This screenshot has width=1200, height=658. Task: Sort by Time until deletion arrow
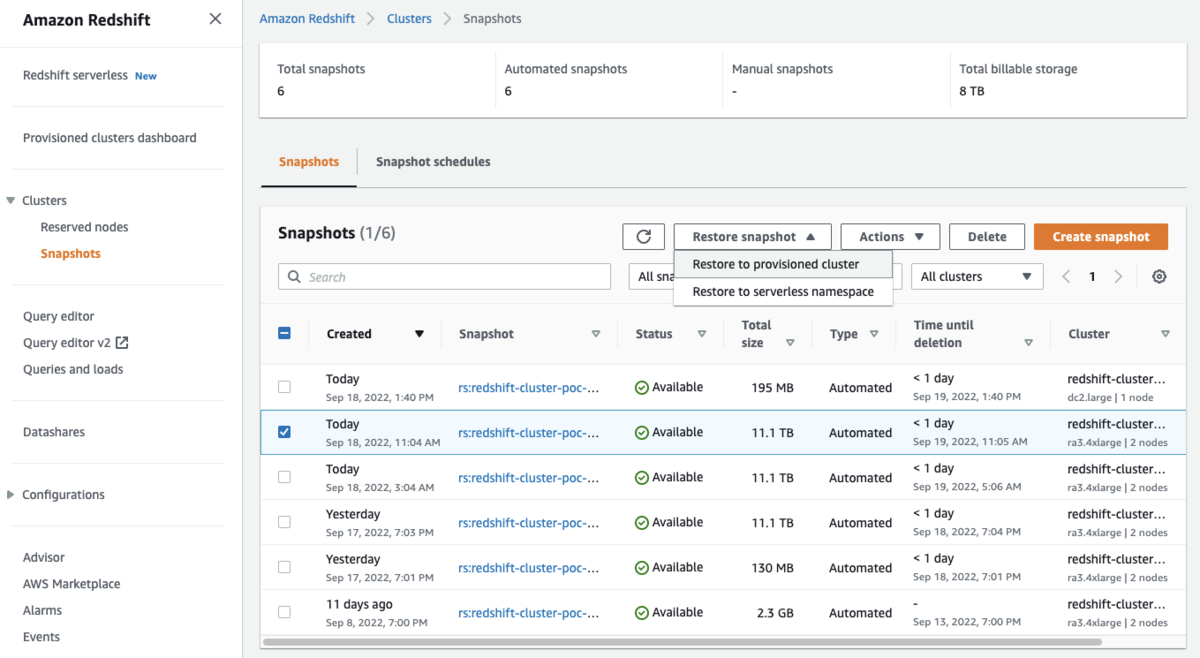pos(1028,343)
